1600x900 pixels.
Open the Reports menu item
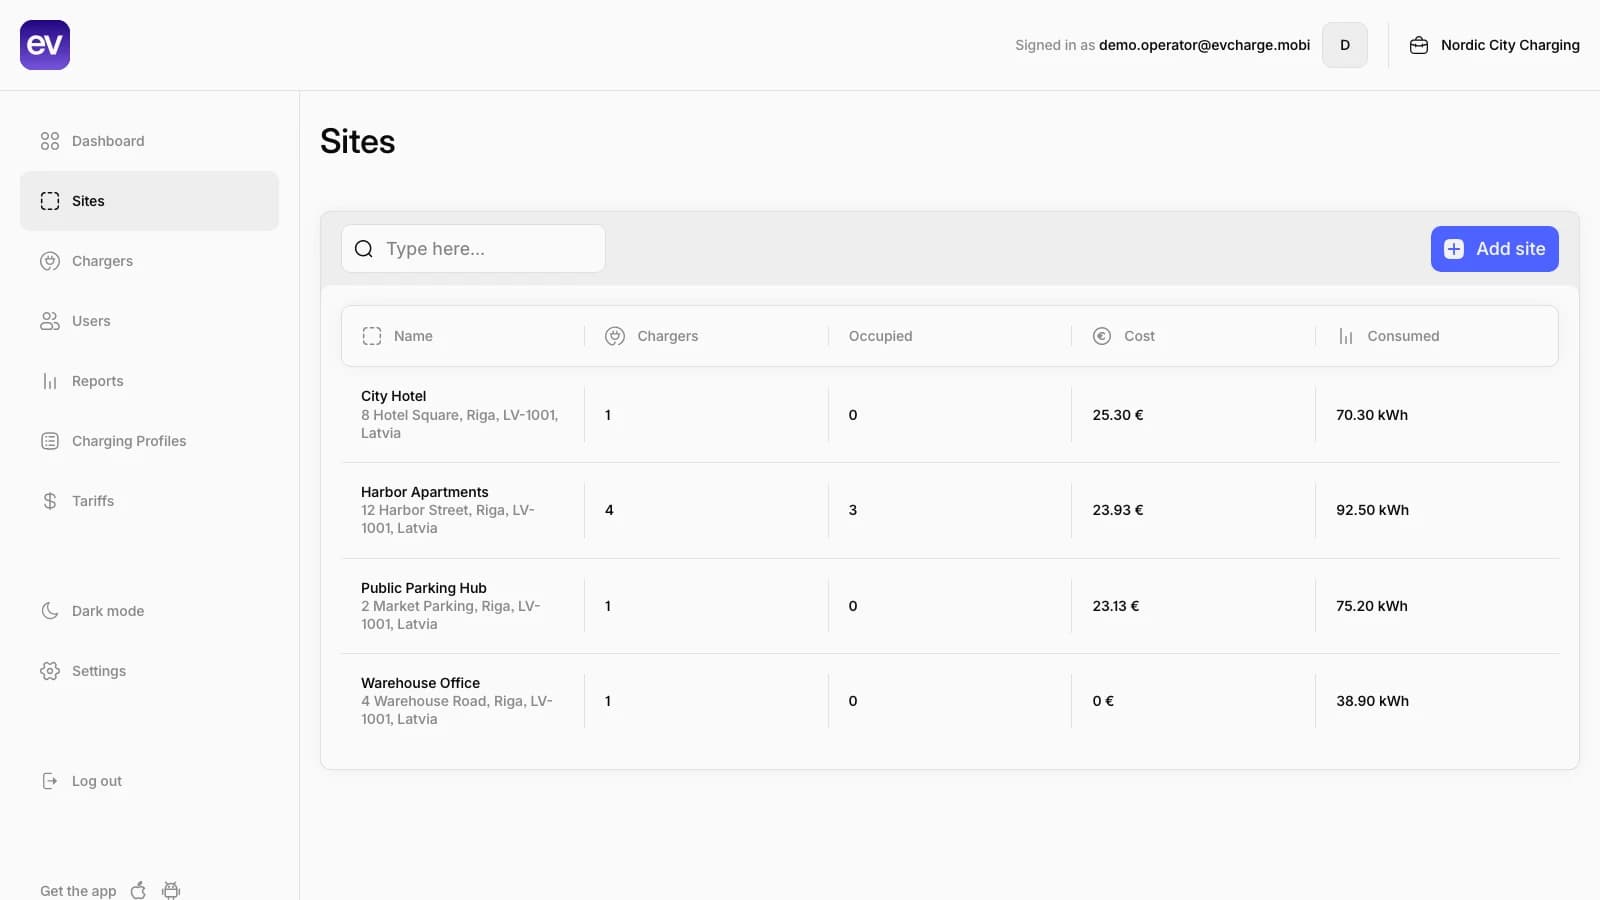(x=149, y=381)
